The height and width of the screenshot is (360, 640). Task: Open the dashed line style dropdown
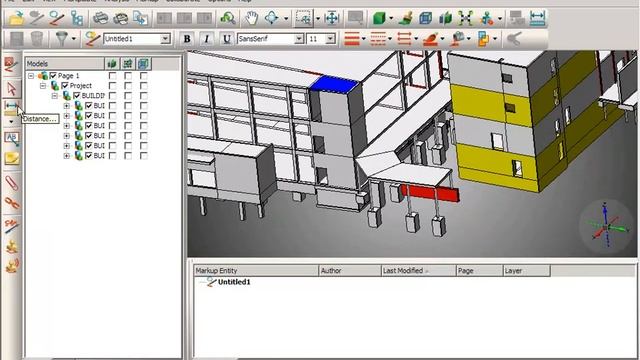click(390, 39)
